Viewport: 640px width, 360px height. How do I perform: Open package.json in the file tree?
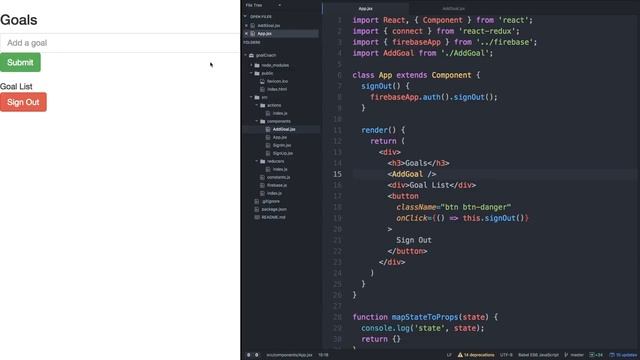[273, 209]
